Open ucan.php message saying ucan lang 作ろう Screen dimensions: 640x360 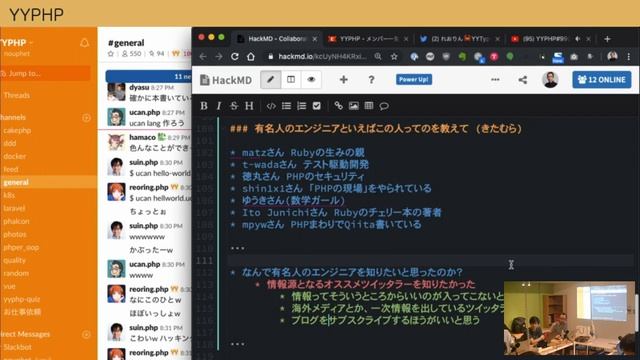coord(157,123)
